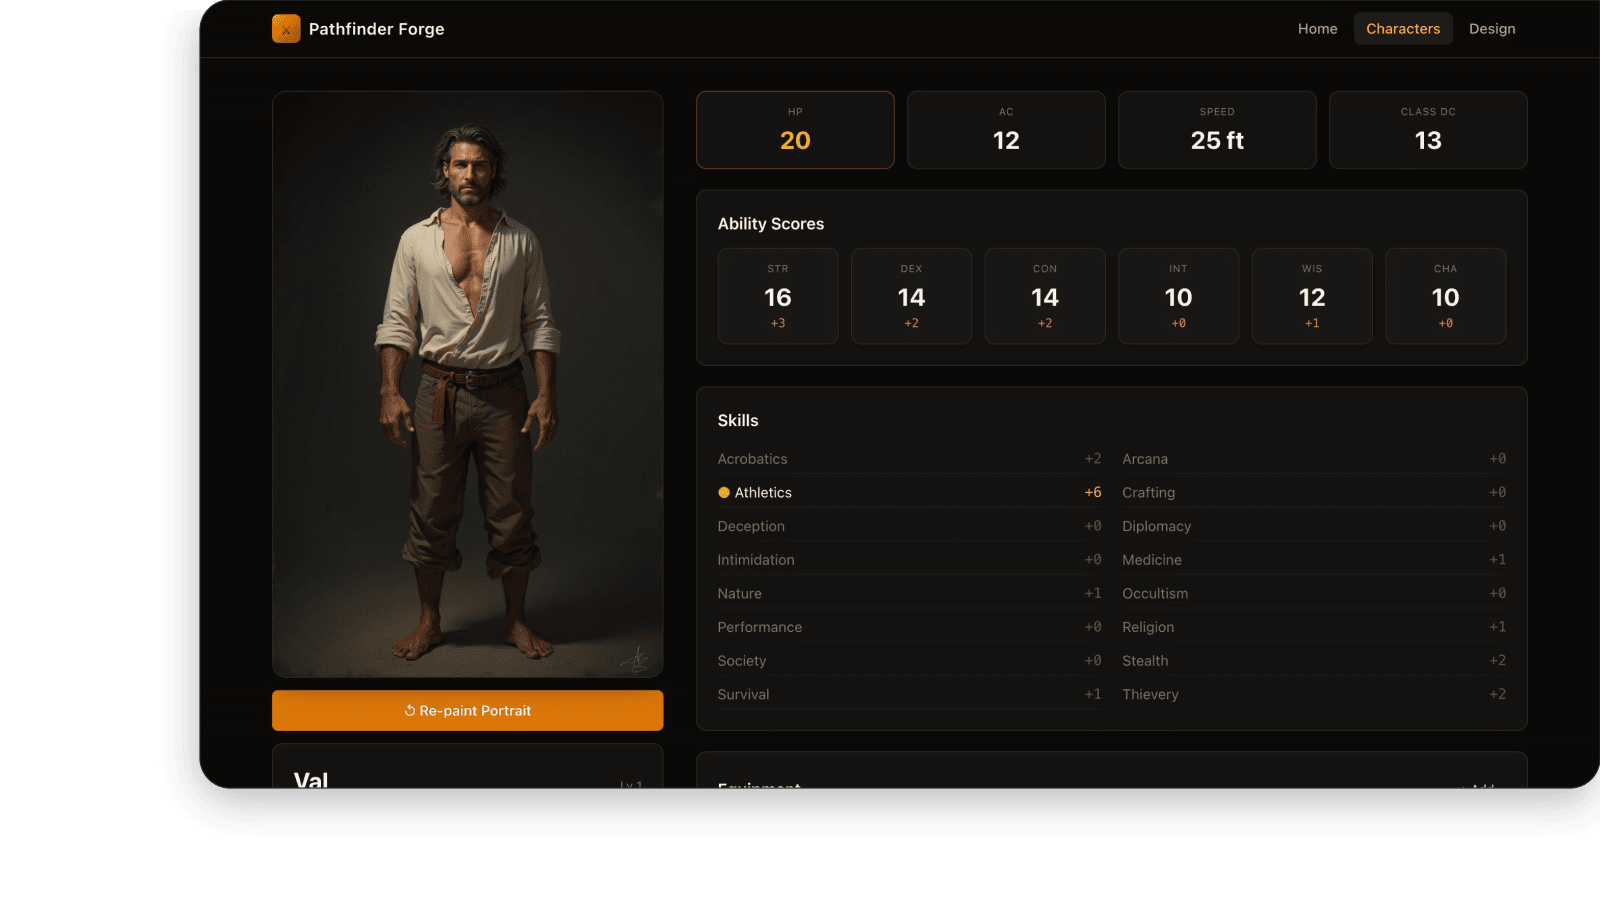Click the Class DC 13 card
Screen dimensions: 1600x900
(x=1428, y=130)
